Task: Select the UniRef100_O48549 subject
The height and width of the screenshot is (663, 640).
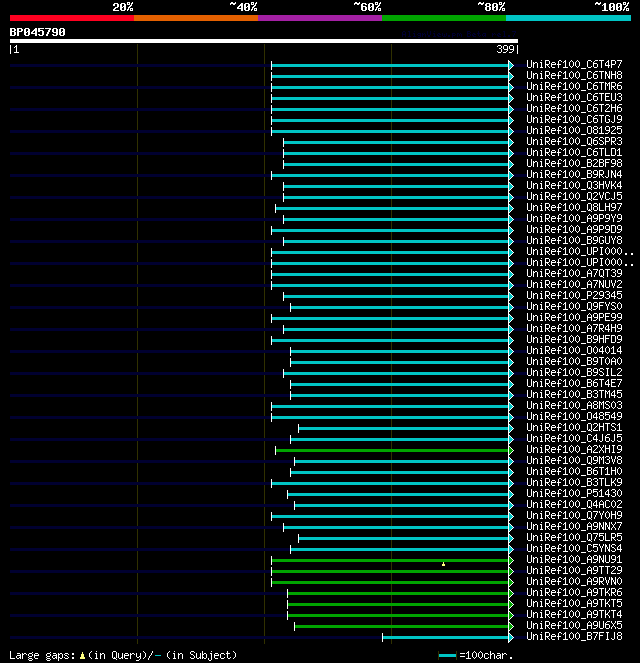Action: click(574, 416)
